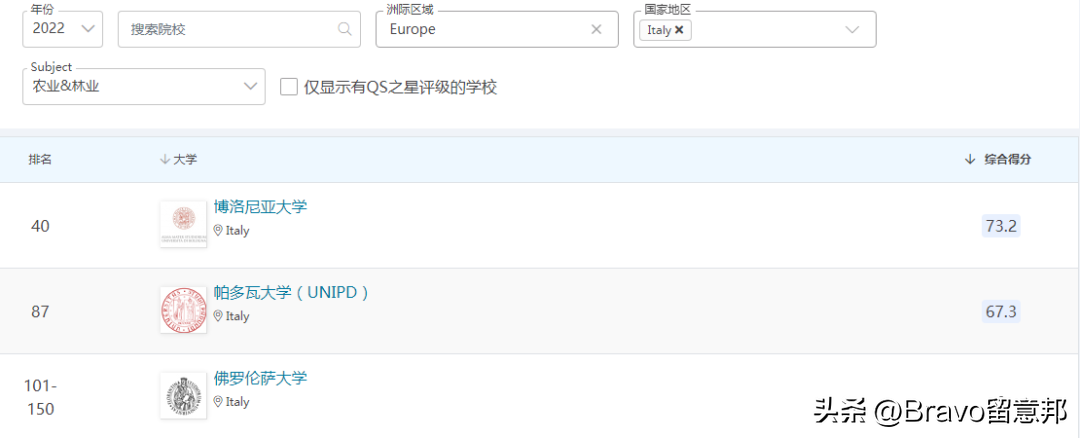
Task: Click location pin icon under 佛罗伦萨大学
Action: click(x=218, y=402)
